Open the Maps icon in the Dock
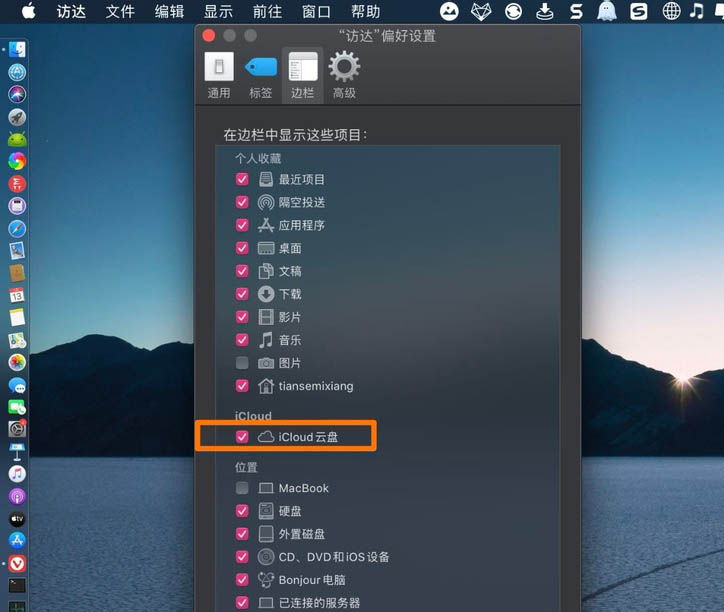Viewport: 724px width, 612px height. tap(17, 340)
